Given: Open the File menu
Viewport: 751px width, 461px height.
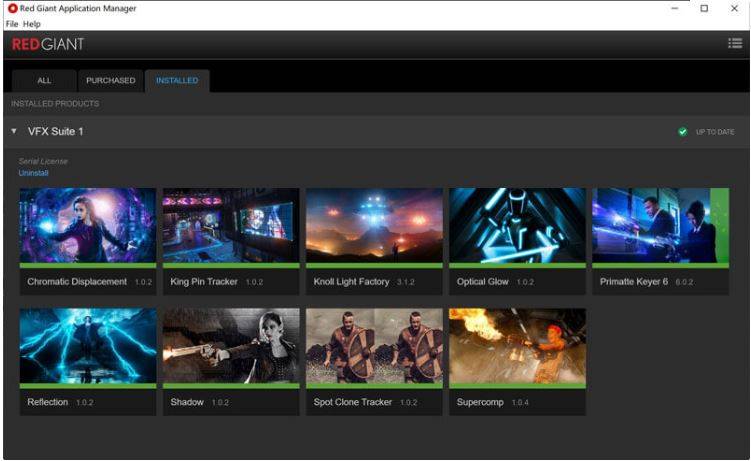Looking at the screenshot, I should 11,24.
